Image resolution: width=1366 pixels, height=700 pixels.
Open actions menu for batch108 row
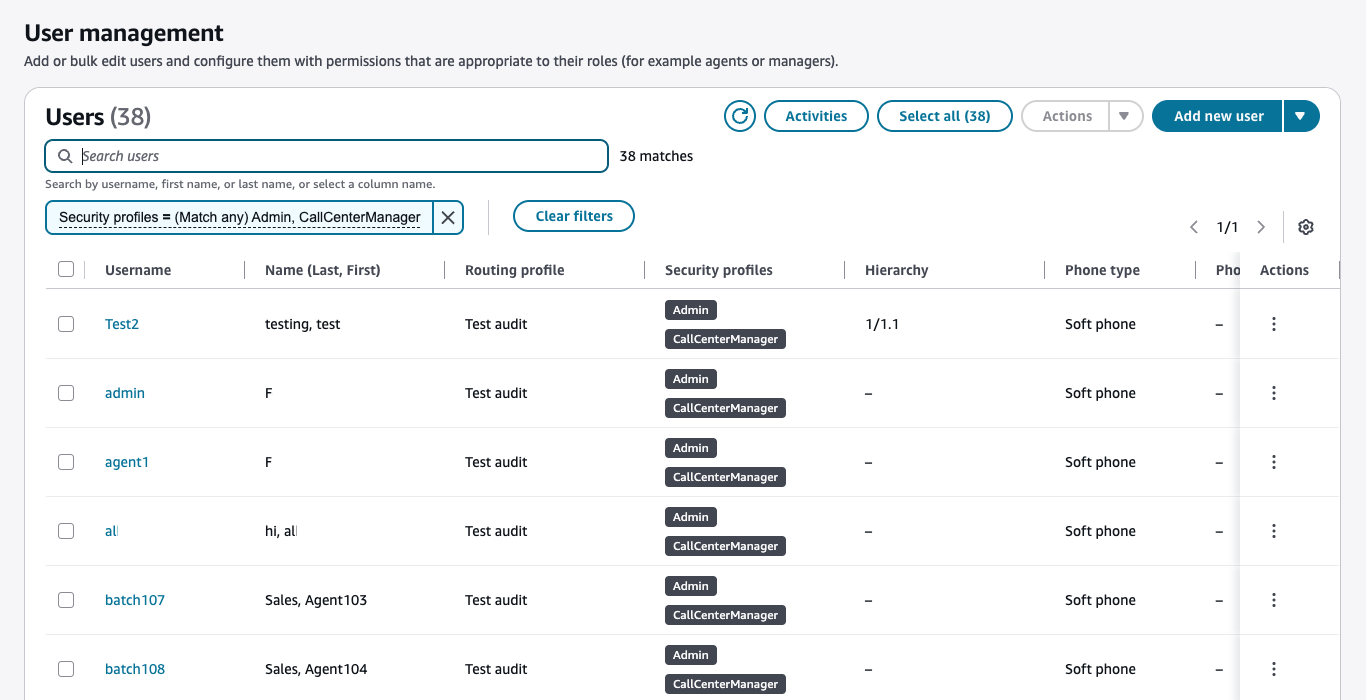[1274, 669]
